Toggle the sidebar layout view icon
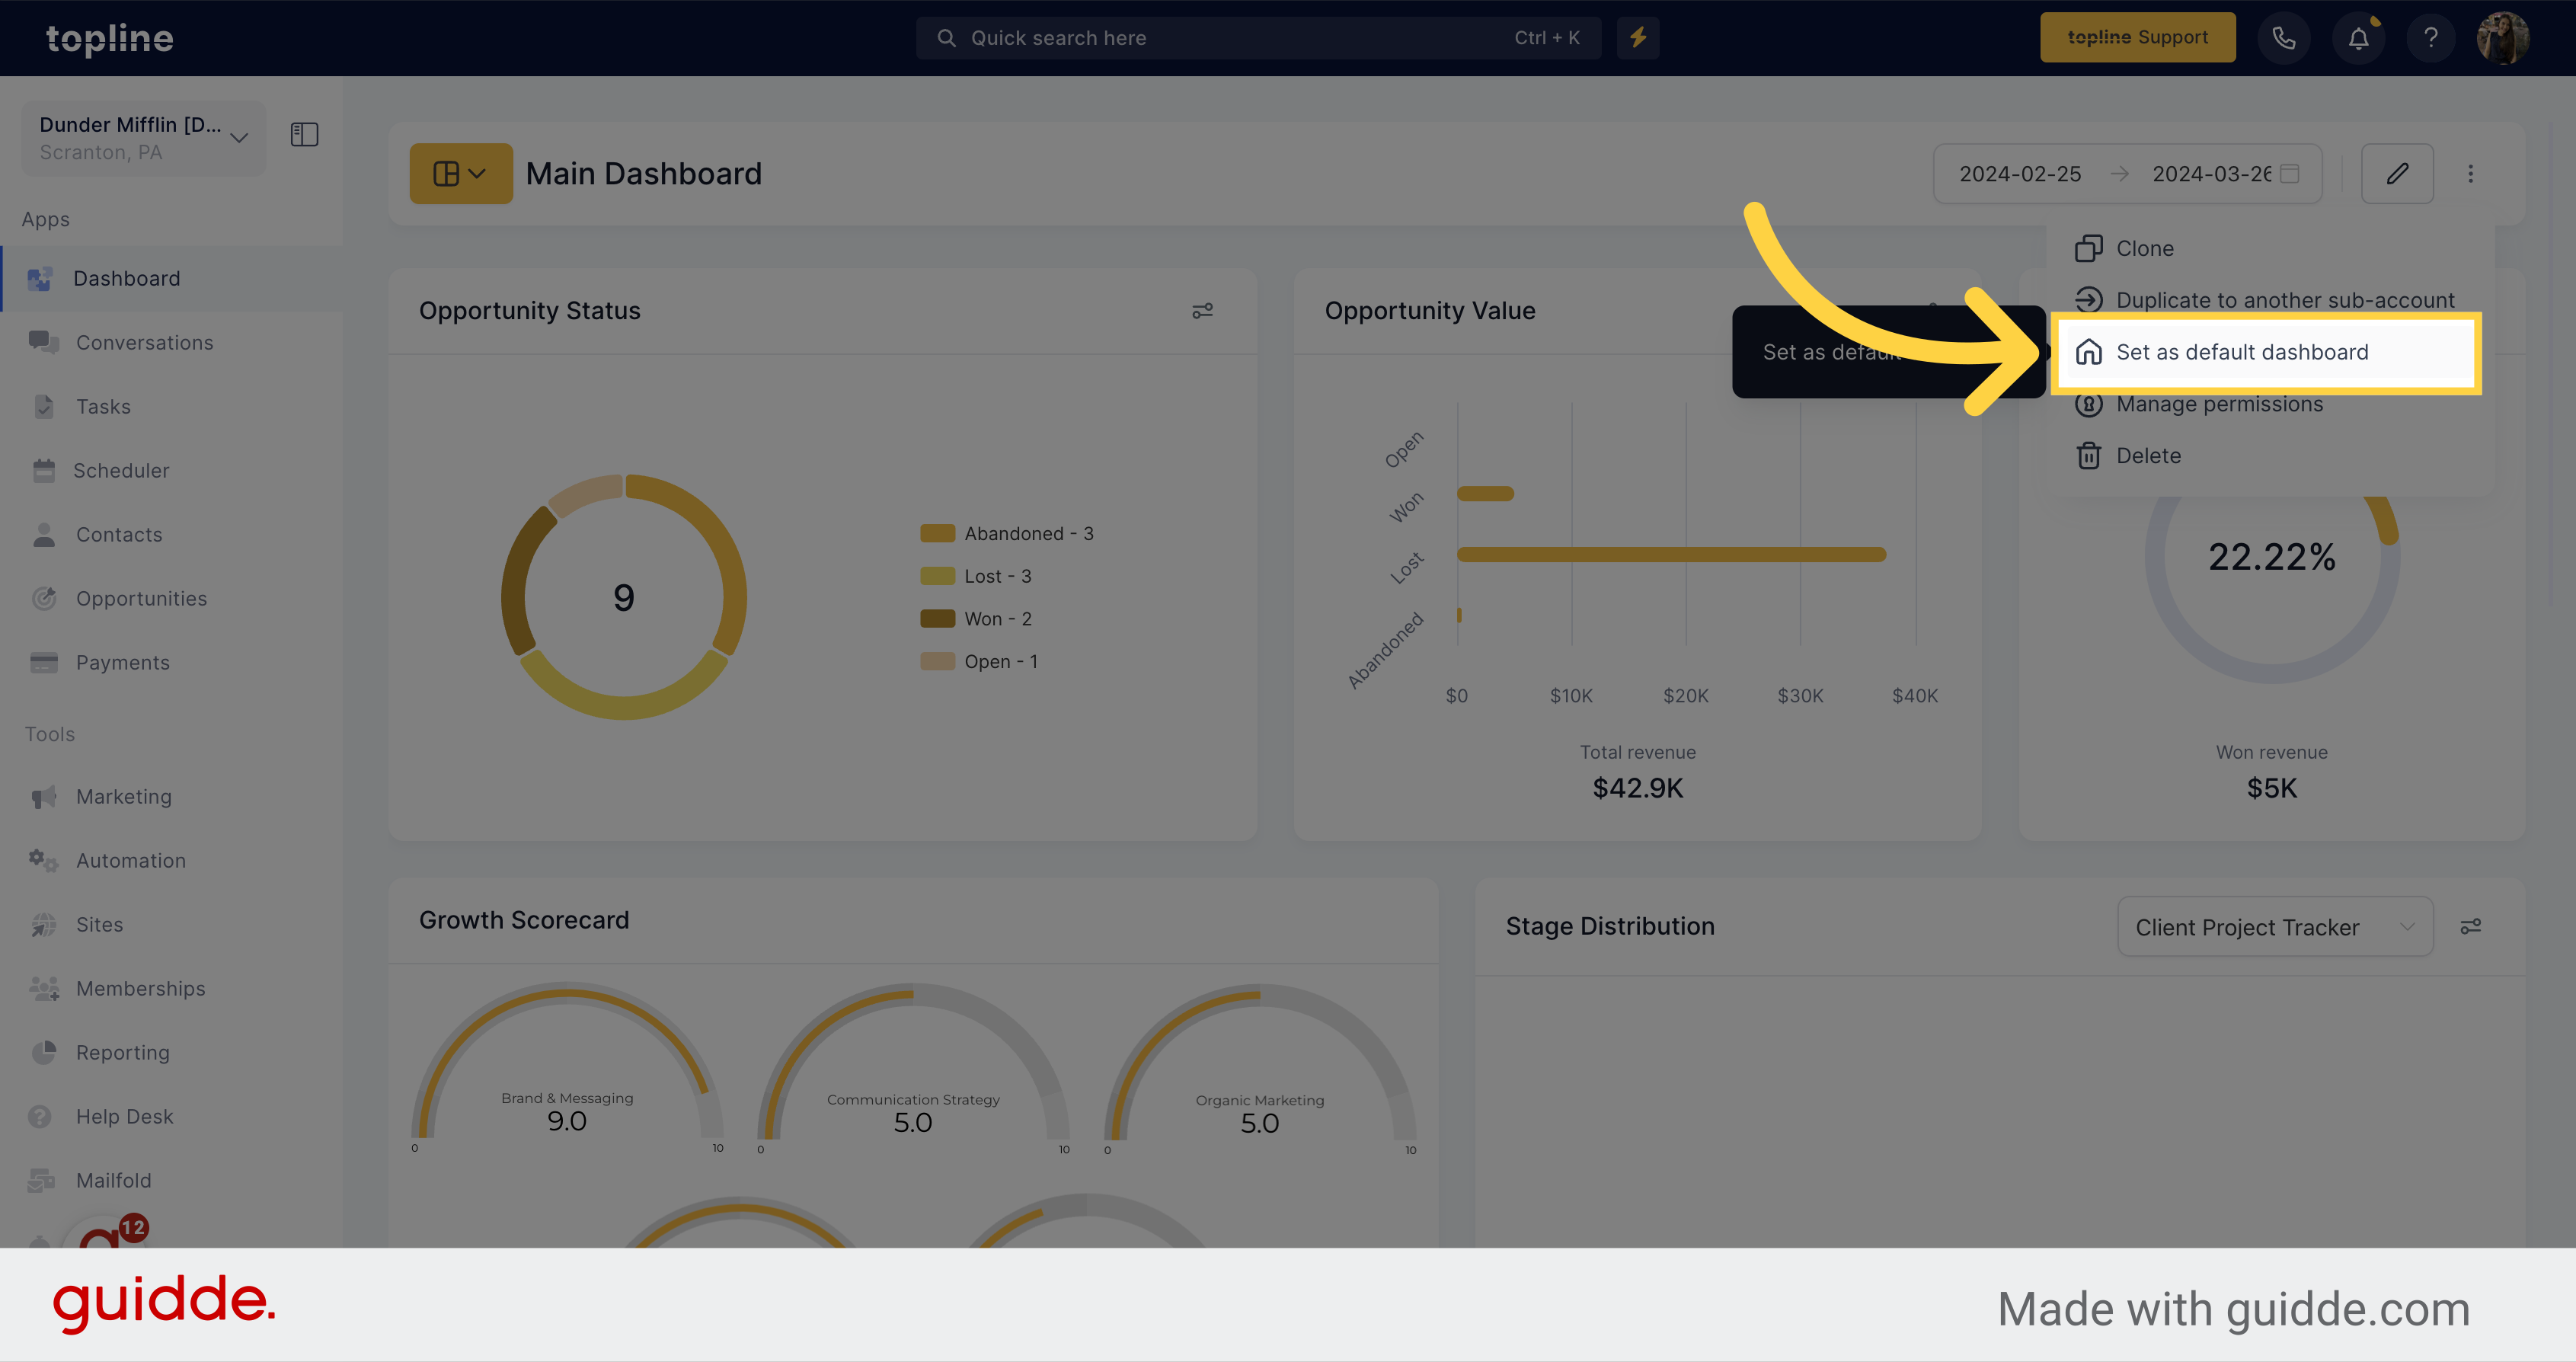 (x=305, y=133)
